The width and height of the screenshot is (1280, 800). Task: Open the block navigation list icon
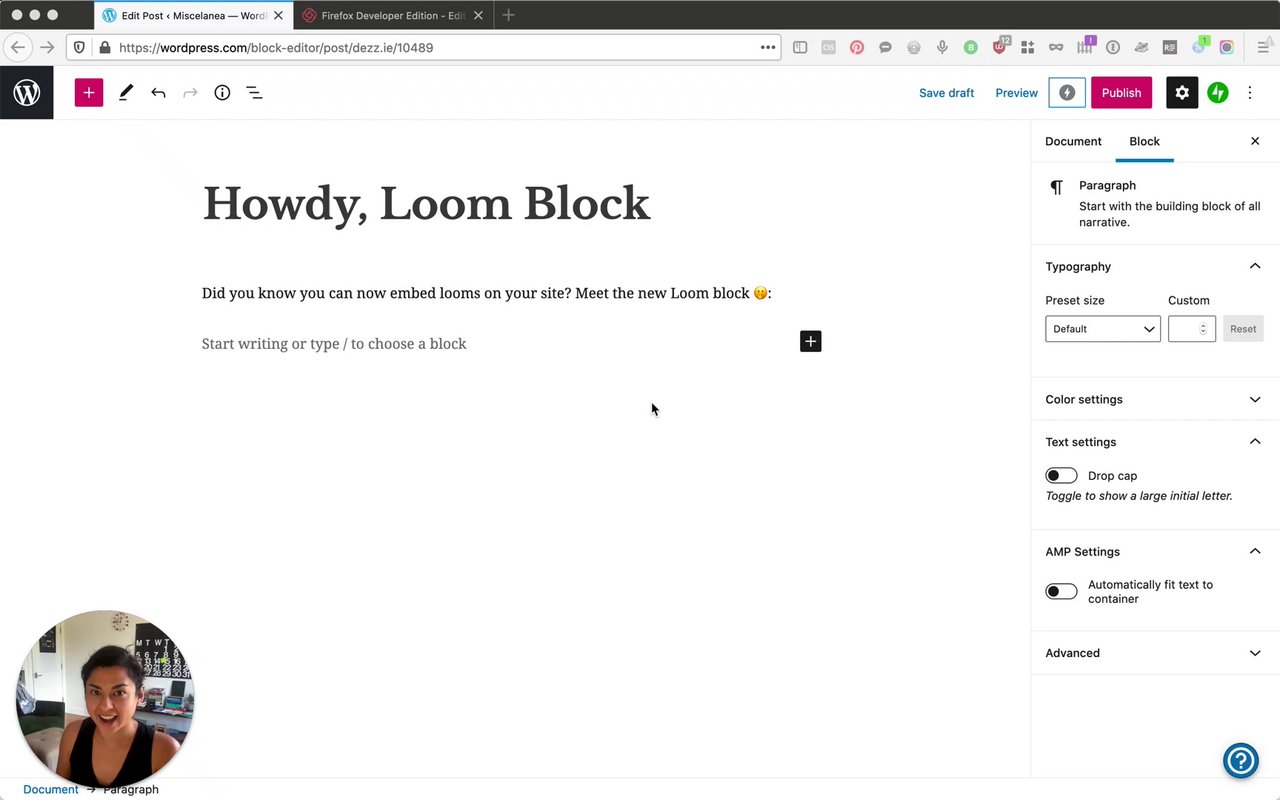tap(254, 93)
